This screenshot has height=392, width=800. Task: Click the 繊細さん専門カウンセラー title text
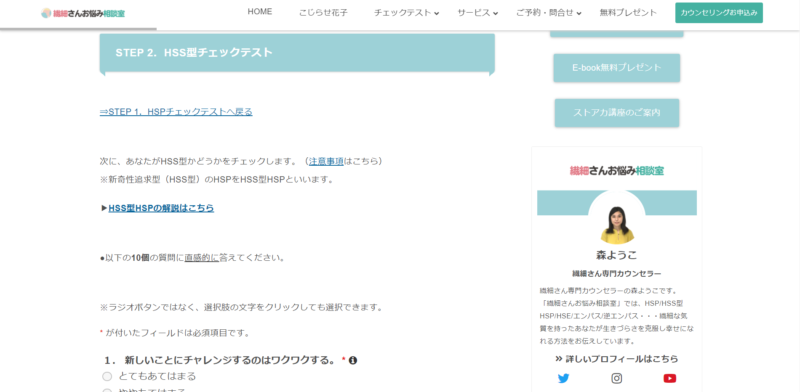tap(617, 274)
